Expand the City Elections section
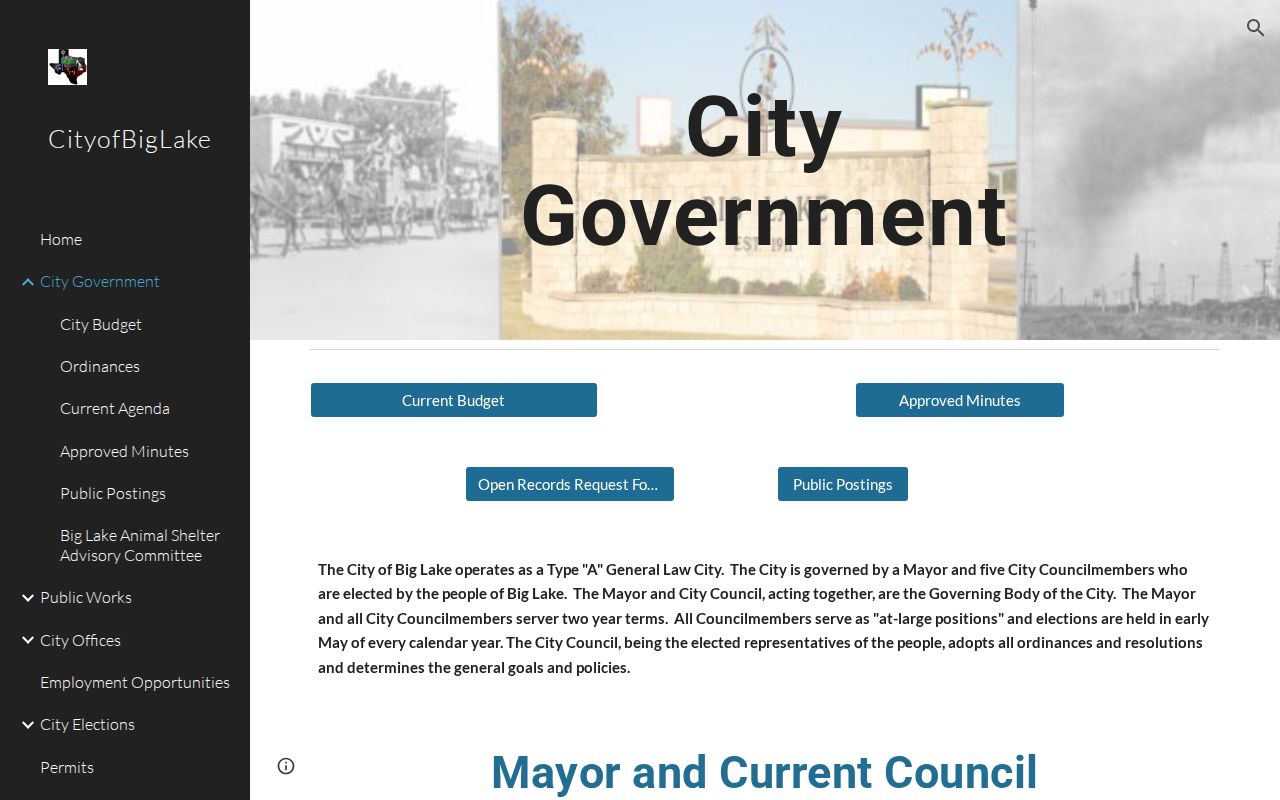This screenshot has width=1280, height=800. click(x=28, y=725)
